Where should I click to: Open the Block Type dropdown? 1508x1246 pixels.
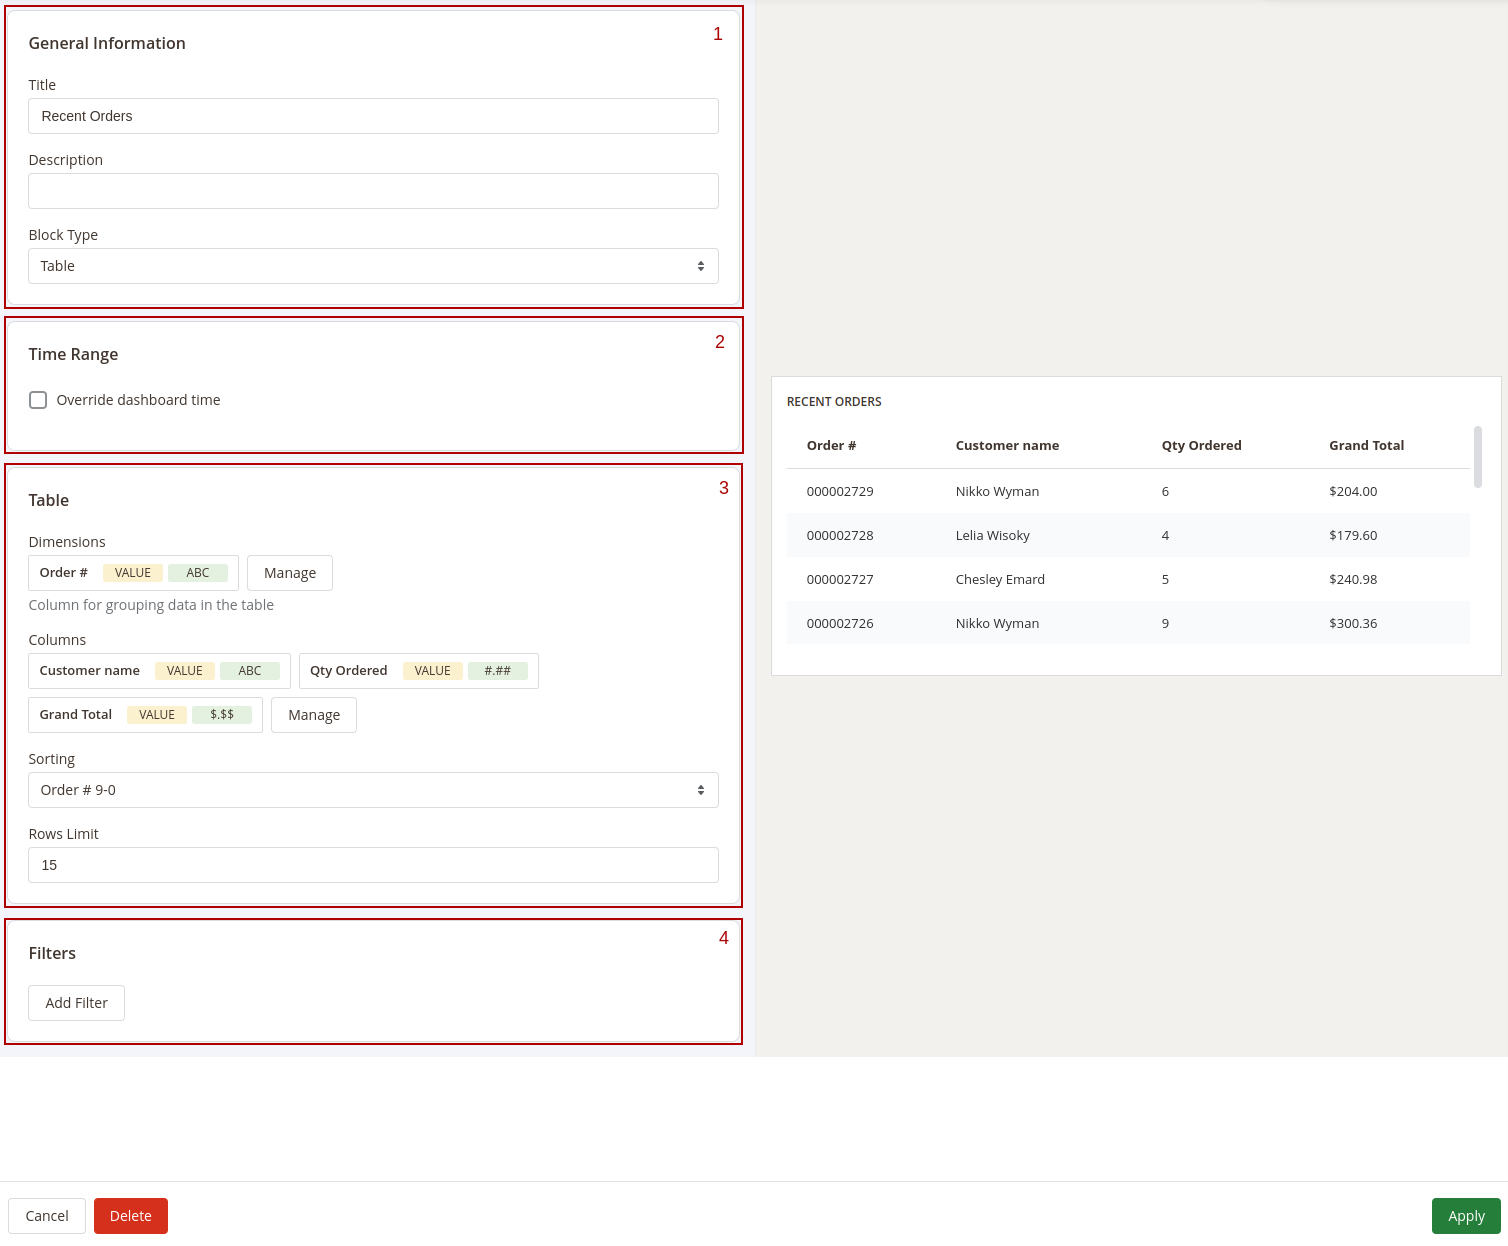(x=373, y=265)
